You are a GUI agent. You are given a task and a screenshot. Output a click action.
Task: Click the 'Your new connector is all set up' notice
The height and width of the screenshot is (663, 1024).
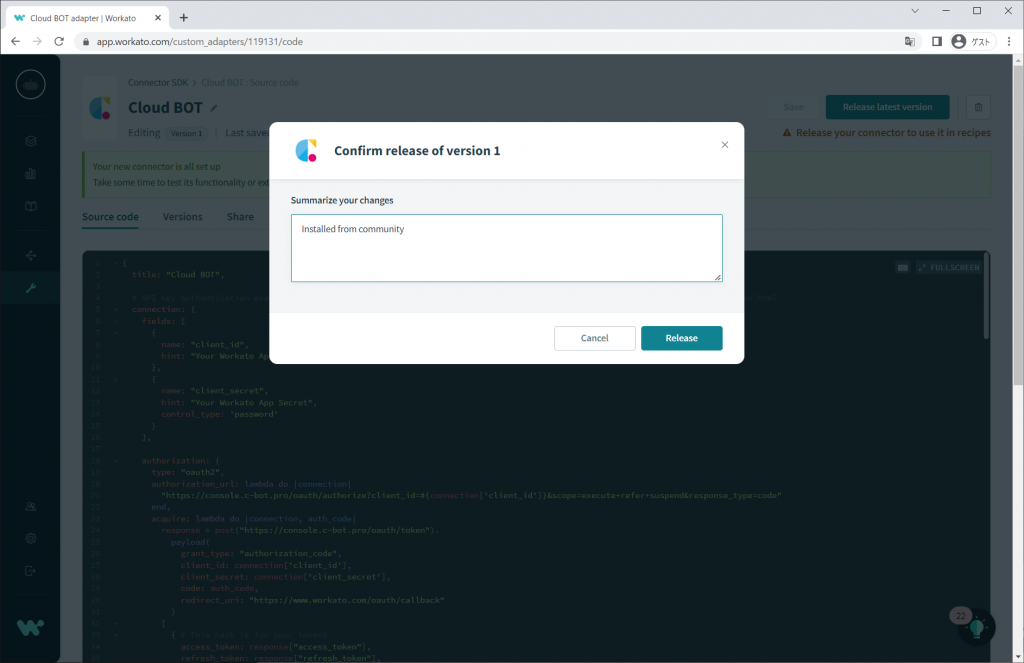click(x=157, y=167)
